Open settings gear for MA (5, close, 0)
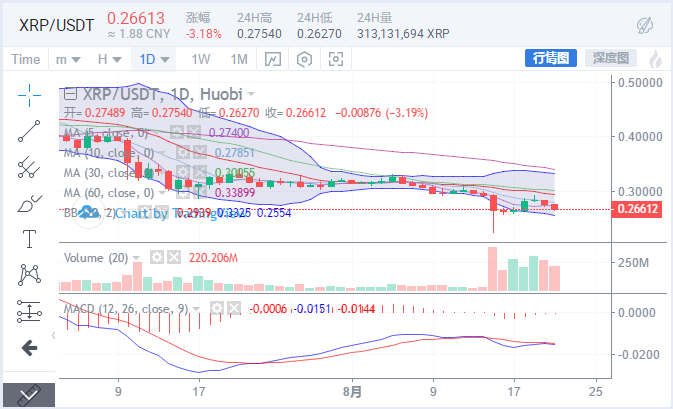This screenshot has width=673, height=409. click(177, 132)
